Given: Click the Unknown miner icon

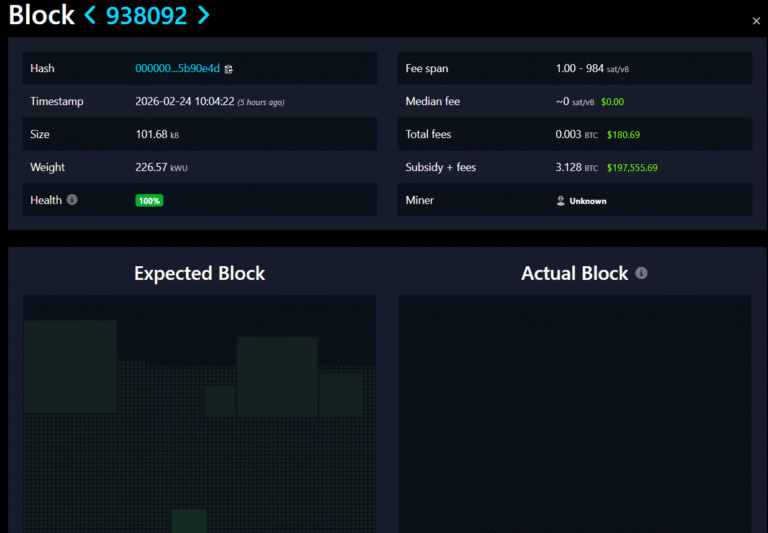Looking at the screenshot, I should (560, 201).
